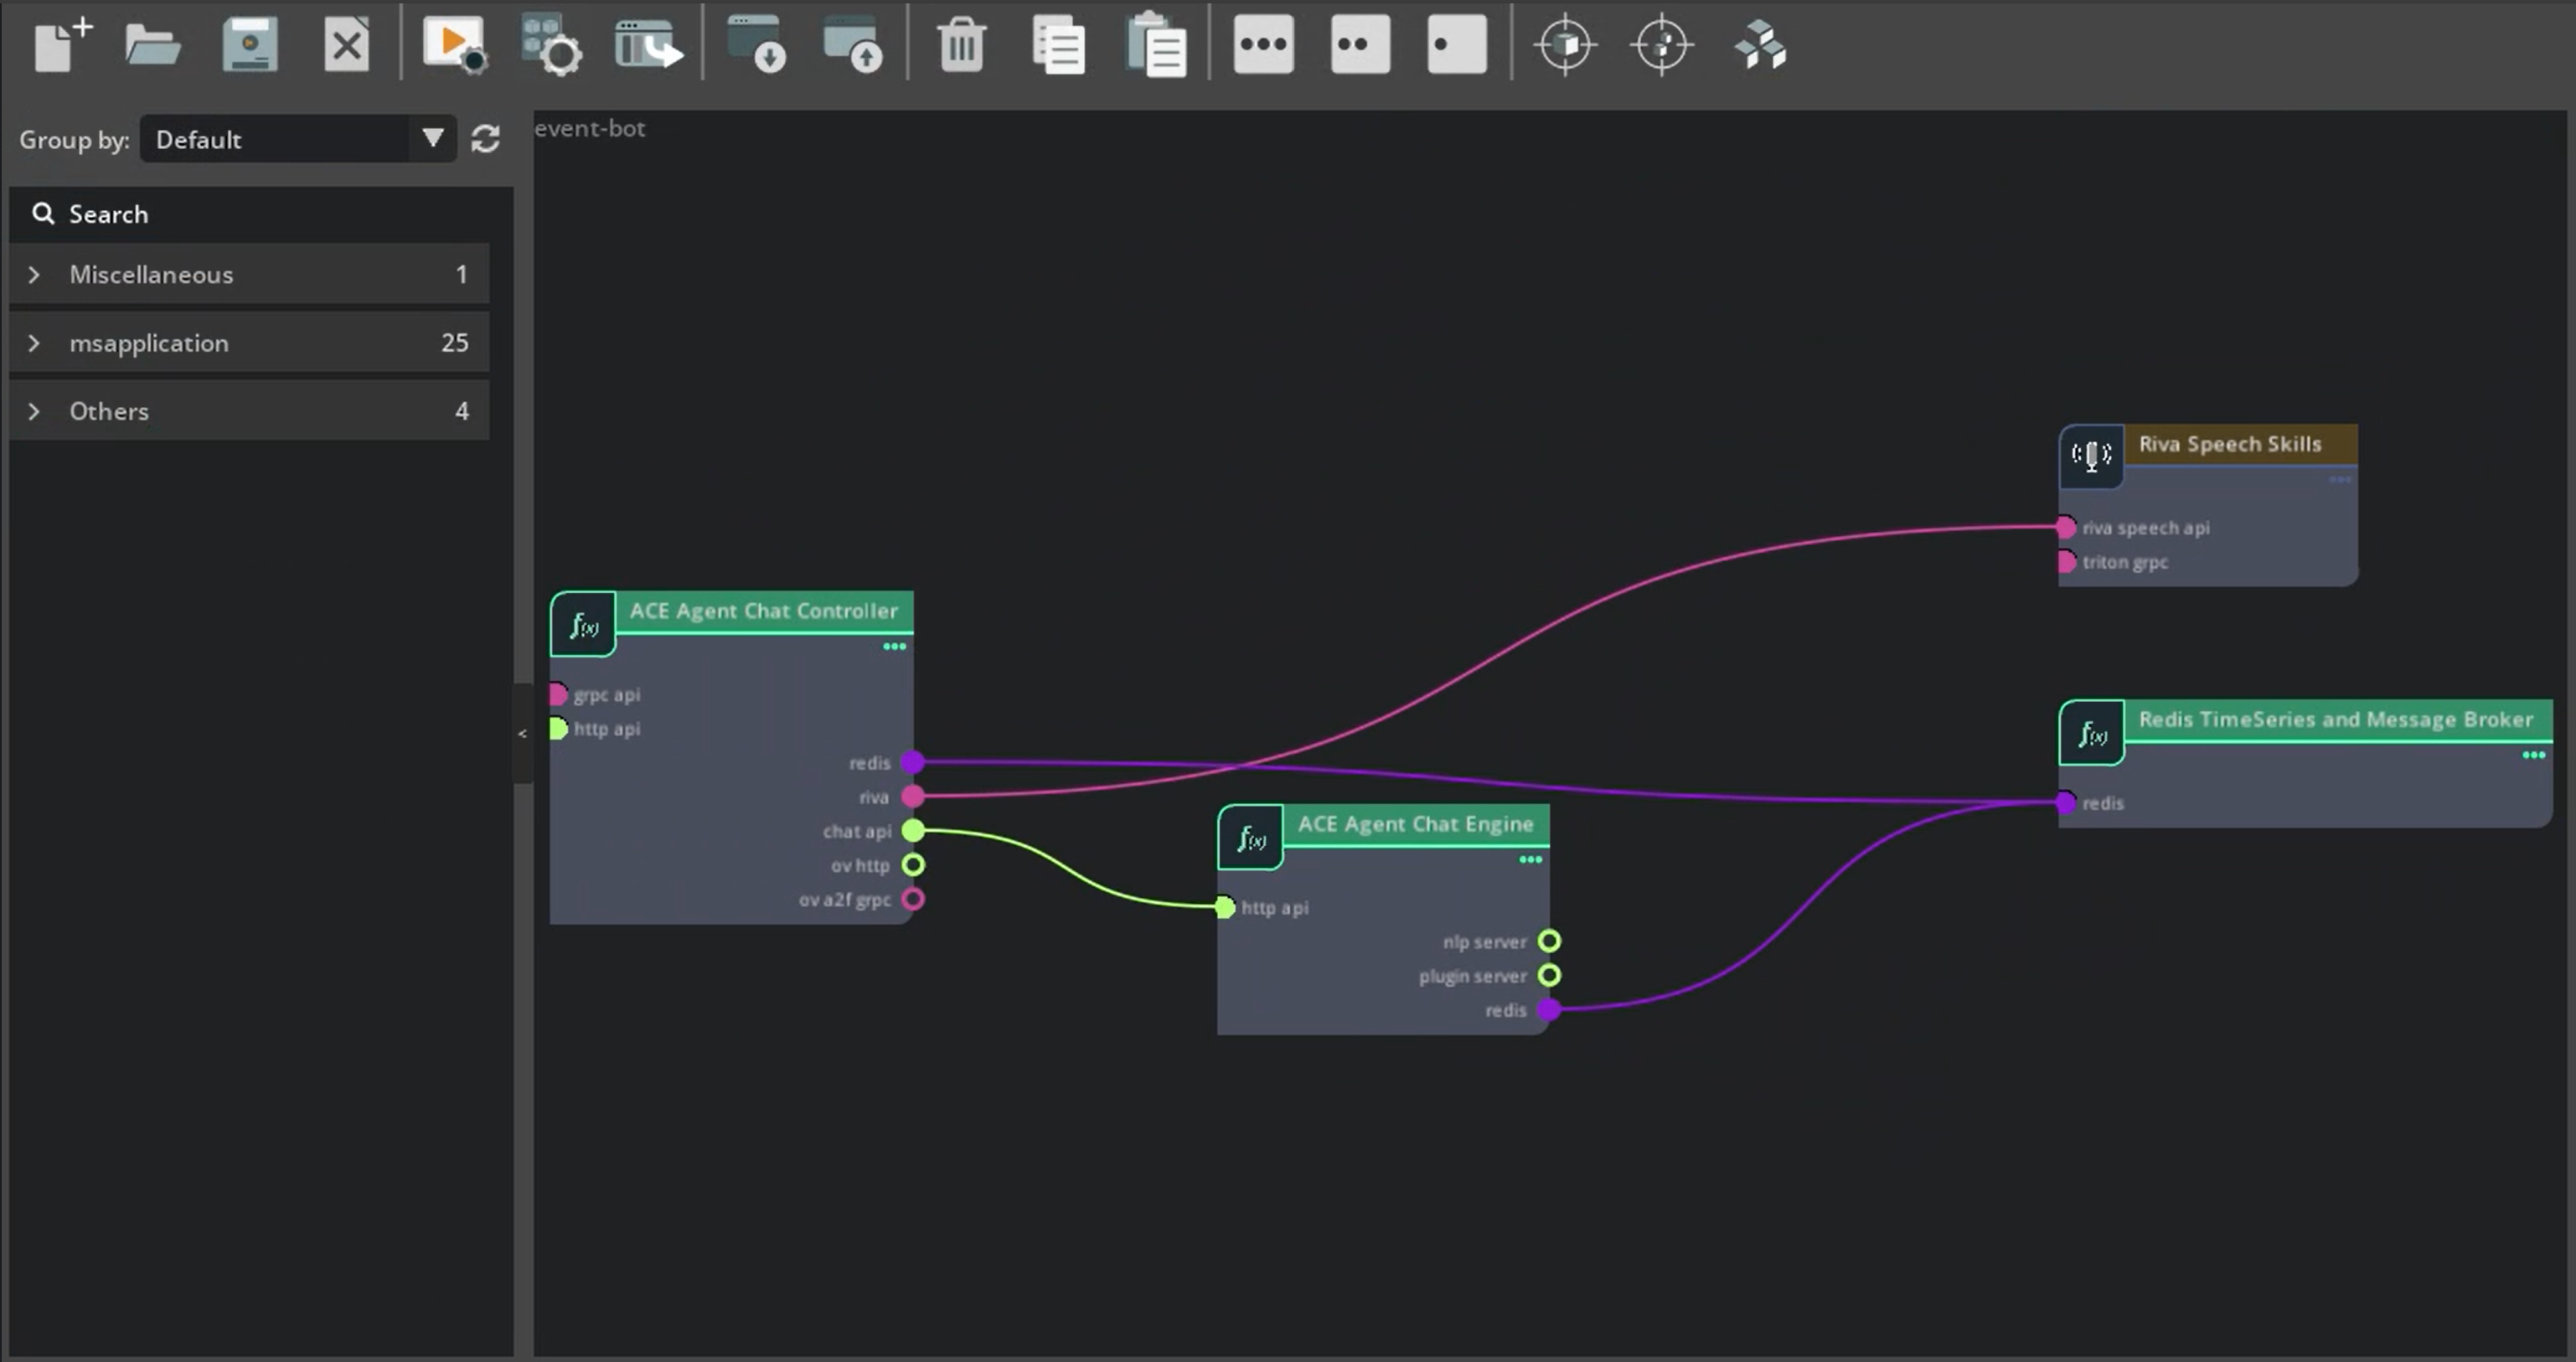Image resolution: width=2576 pixels, height=1362 pixels.
Task: Open ACE Agent Chat Engine options dots
Action: coord(1530,860)
